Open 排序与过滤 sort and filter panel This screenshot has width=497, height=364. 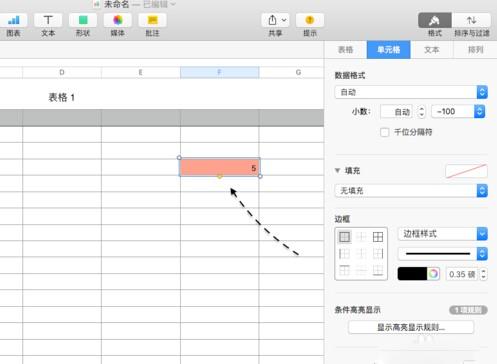471,21
